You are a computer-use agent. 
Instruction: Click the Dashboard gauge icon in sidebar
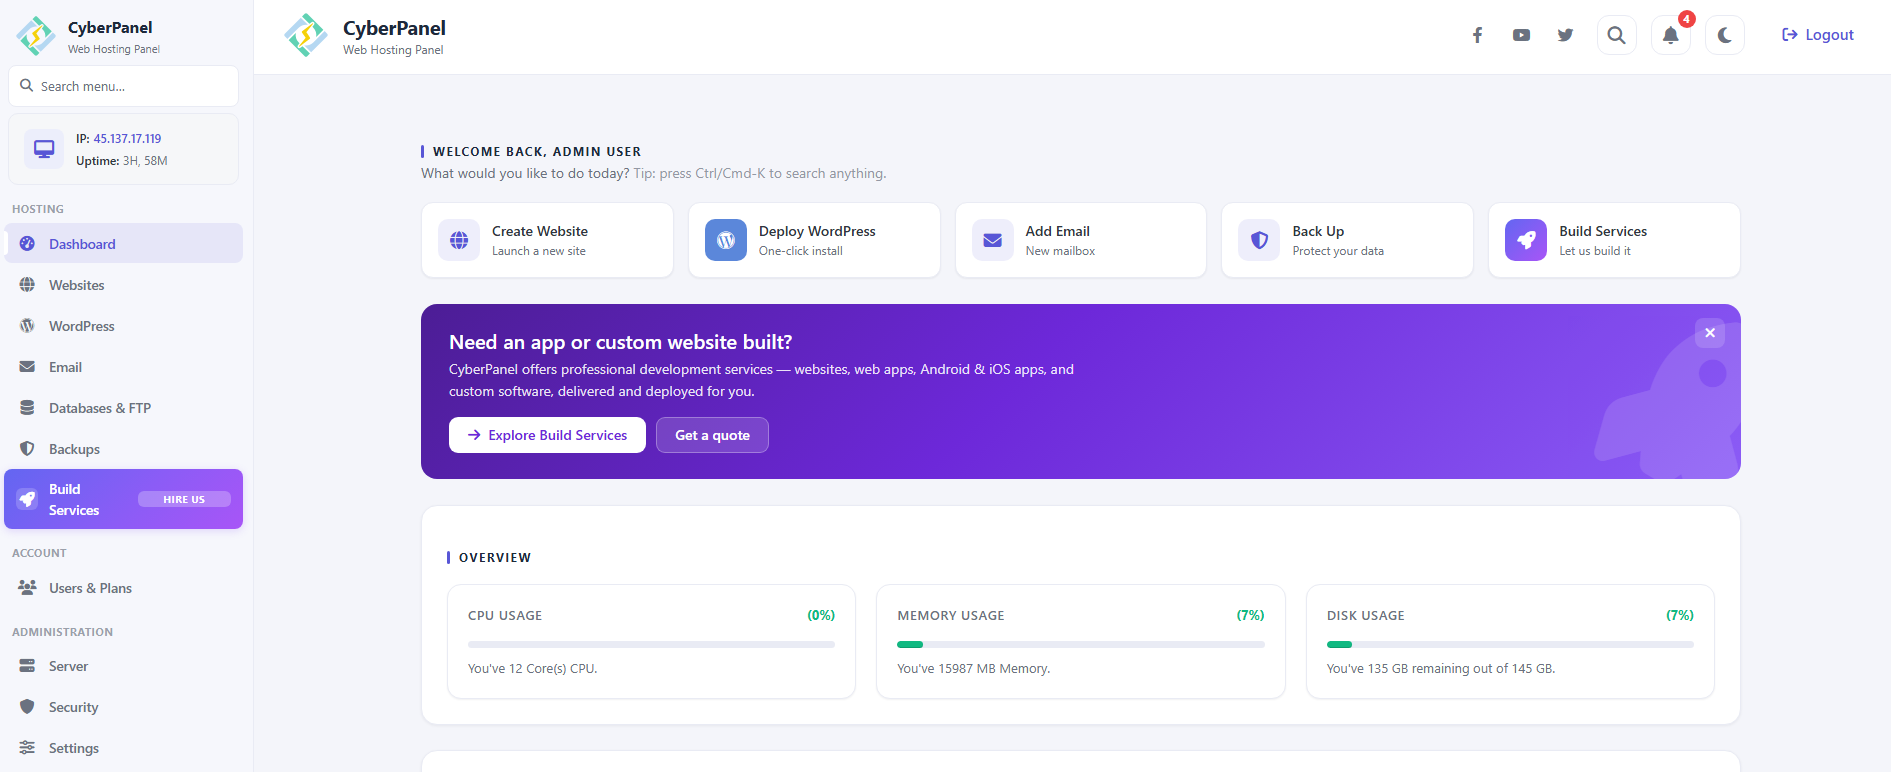click(27, 244)
